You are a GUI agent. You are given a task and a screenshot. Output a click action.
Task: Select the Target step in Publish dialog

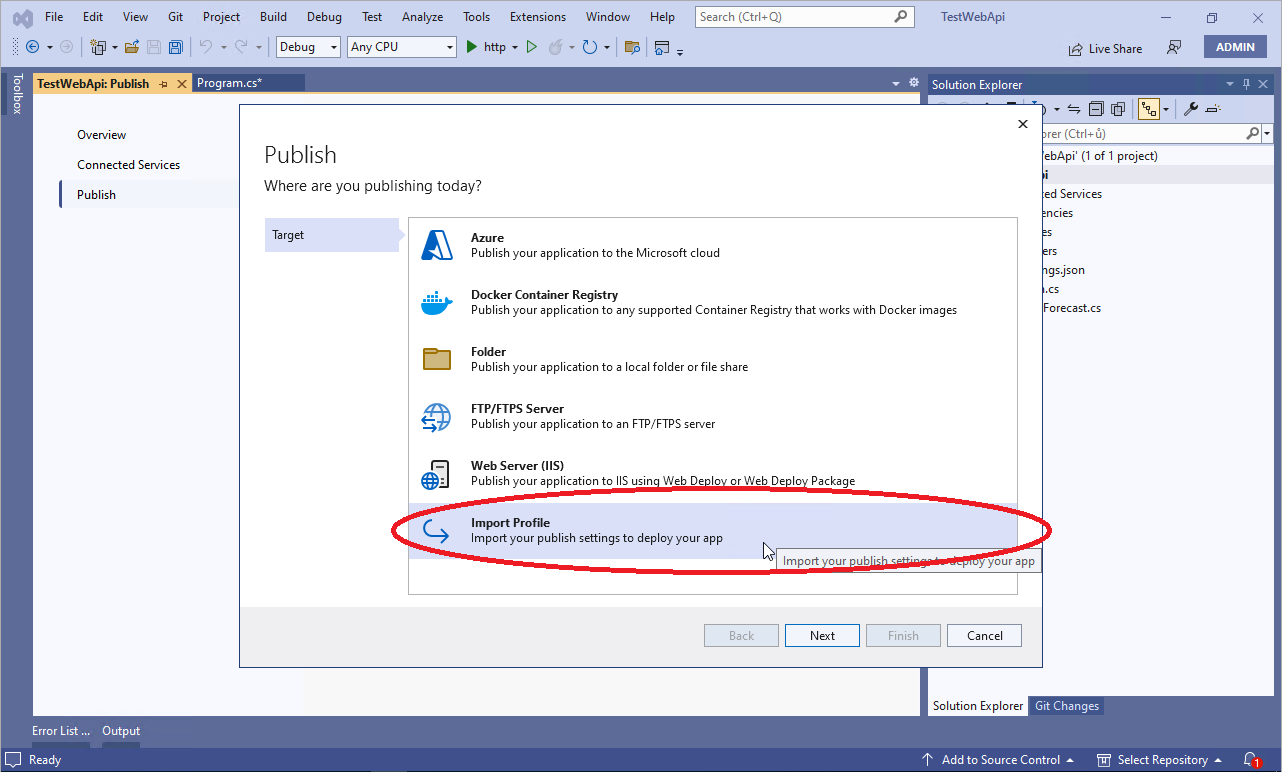(331, 235)
